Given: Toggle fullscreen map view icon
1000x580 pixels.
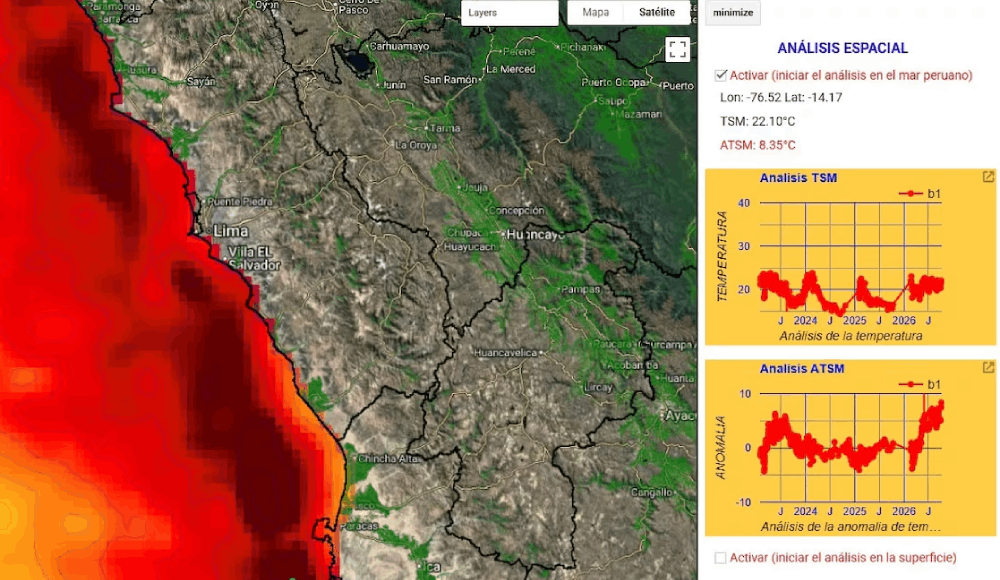Looking at the screenshot, I should (677, 49).
